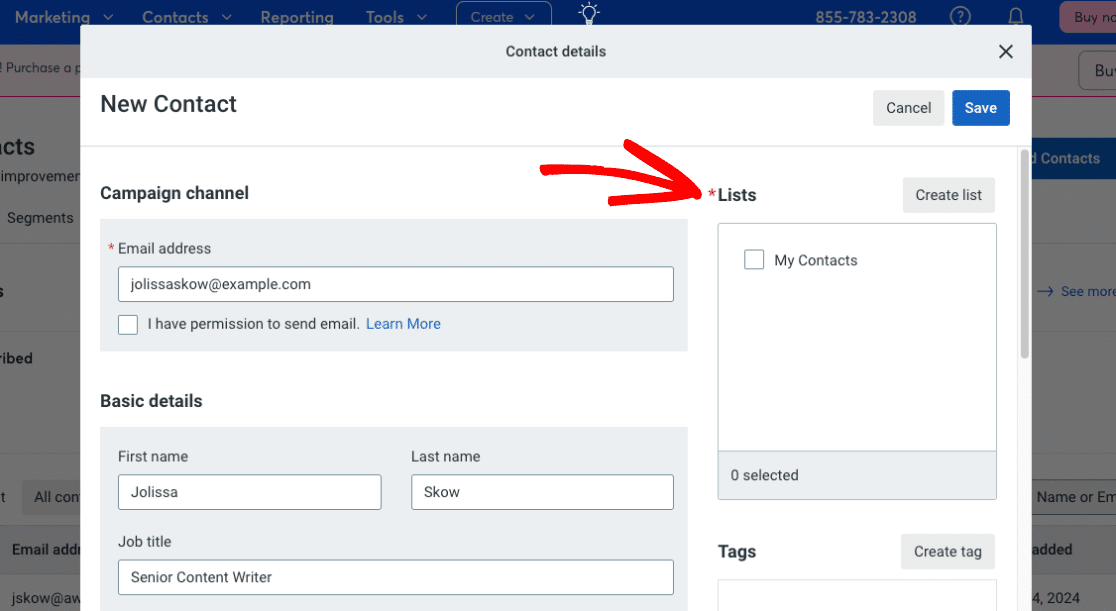Cancel the contact creation
Viewport: 1116px width, 611px height.
pos(908,107)
